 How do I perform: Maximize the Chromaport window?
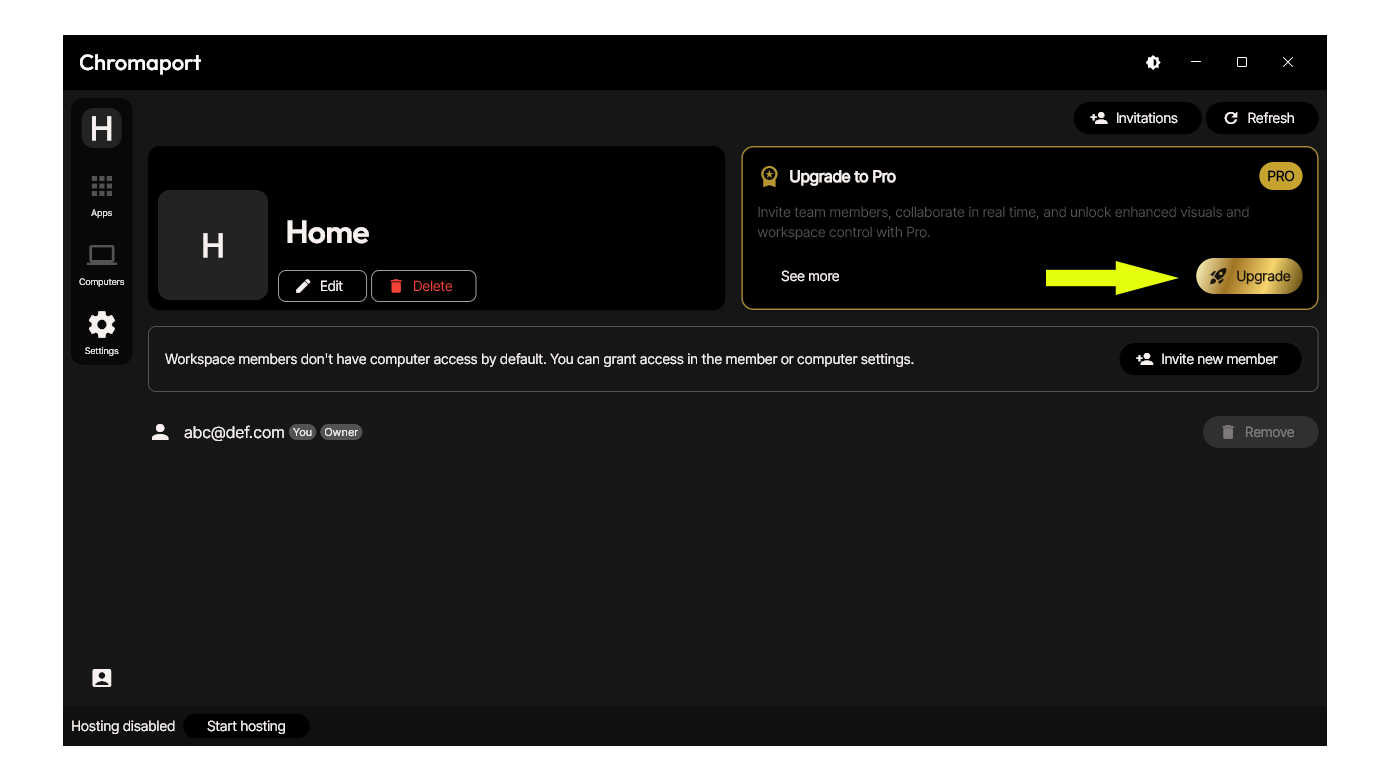coord(1242,62)
